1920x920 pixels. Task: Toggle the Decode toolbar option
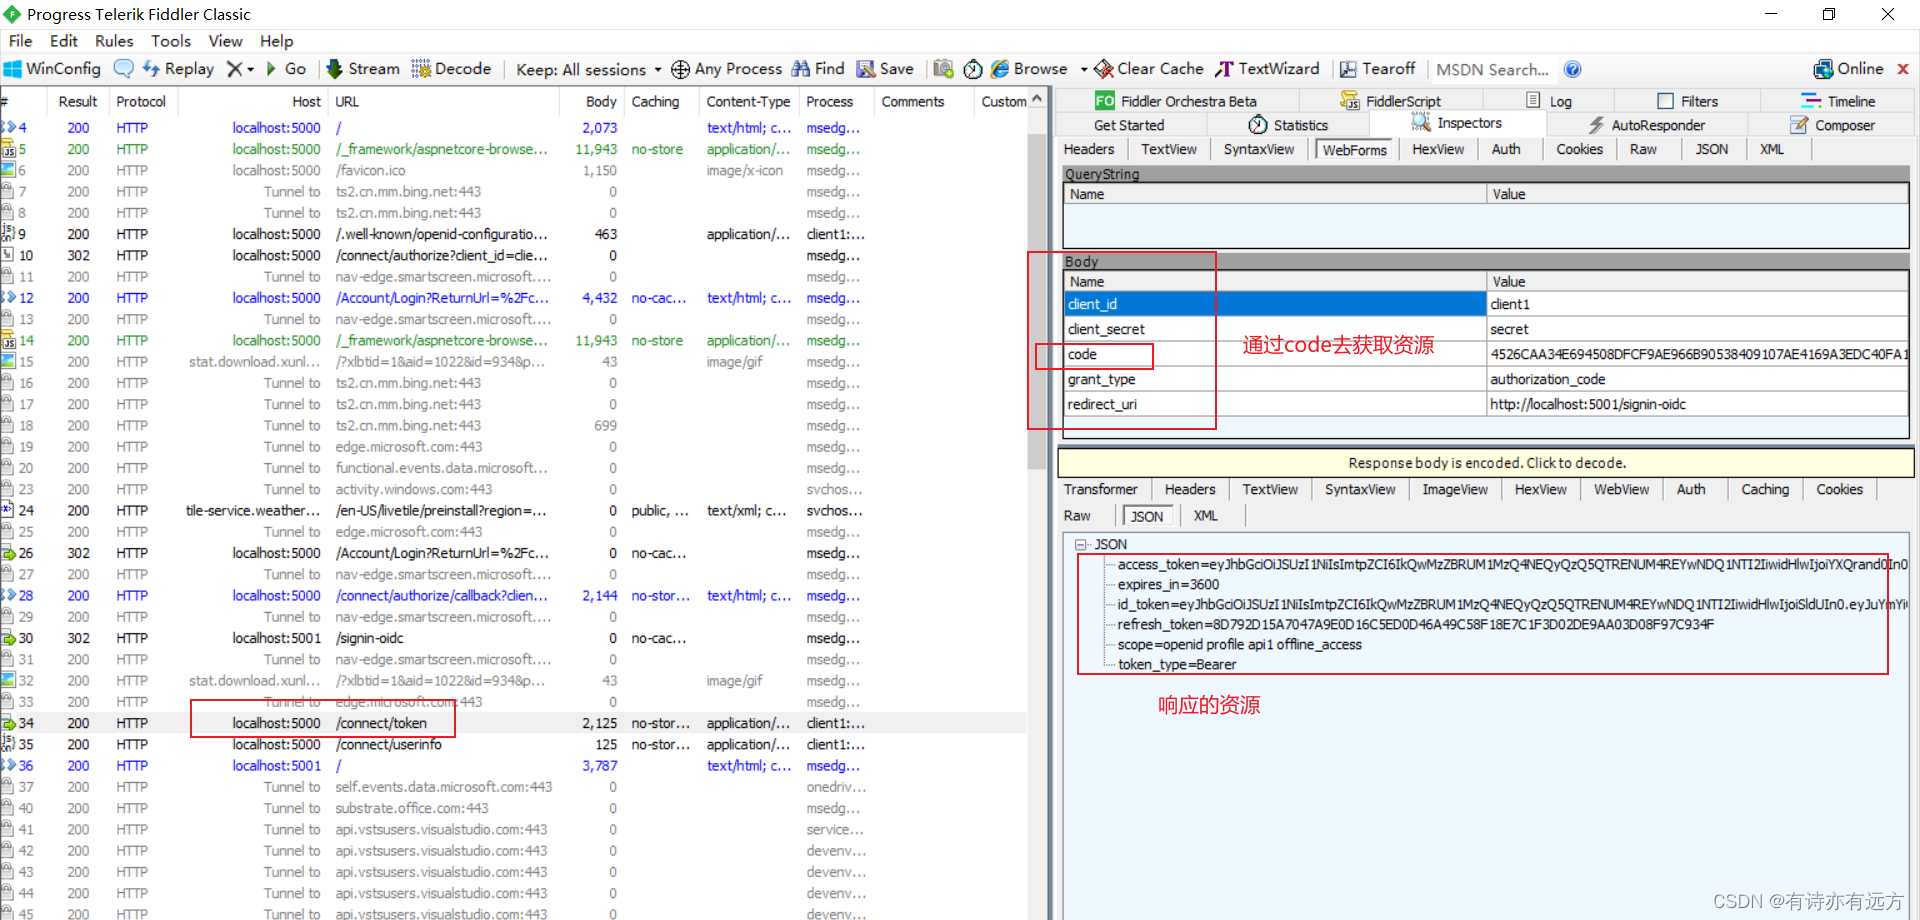coord(451,69)
